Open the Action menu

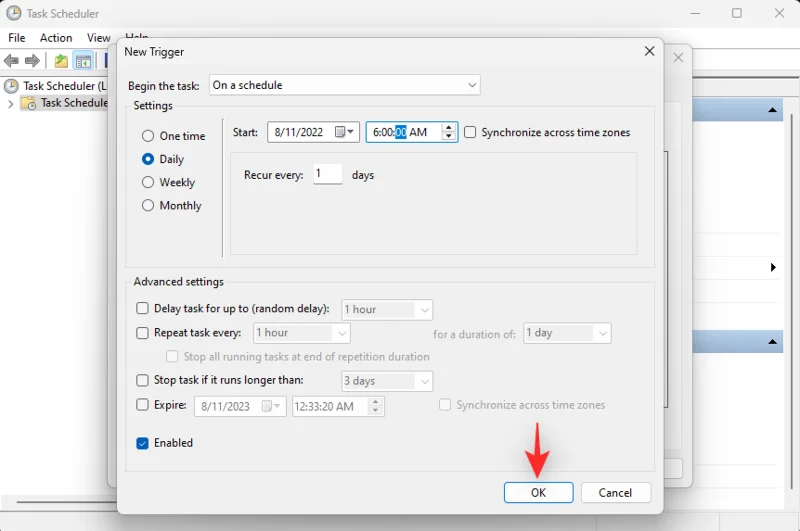click(56, 38)
